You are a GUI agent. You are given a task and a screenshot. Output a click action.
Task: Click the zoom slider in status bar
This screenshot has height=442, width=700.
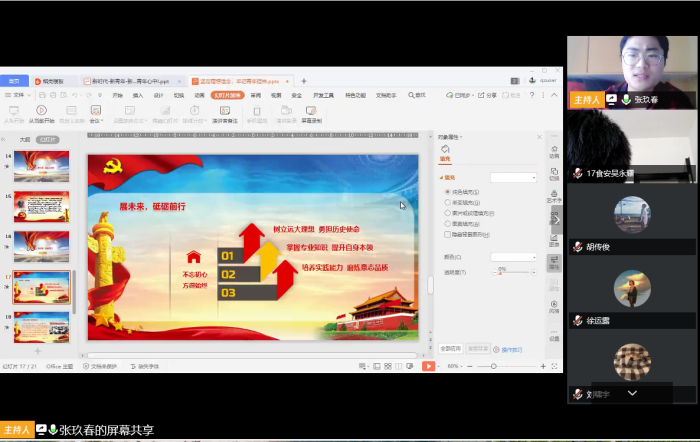click(493, 366)
